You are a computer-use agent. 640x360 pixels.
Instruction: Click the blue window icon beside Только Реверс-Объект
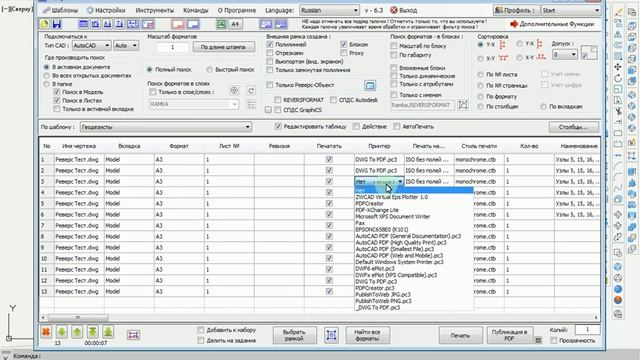point(370,85)
